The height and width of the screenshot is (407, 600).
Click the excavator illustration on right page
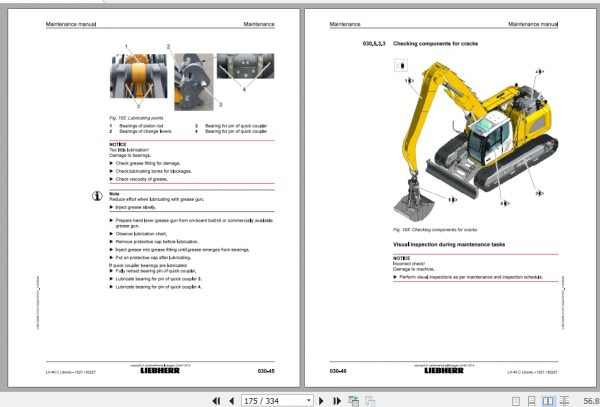tap(476, 142)
